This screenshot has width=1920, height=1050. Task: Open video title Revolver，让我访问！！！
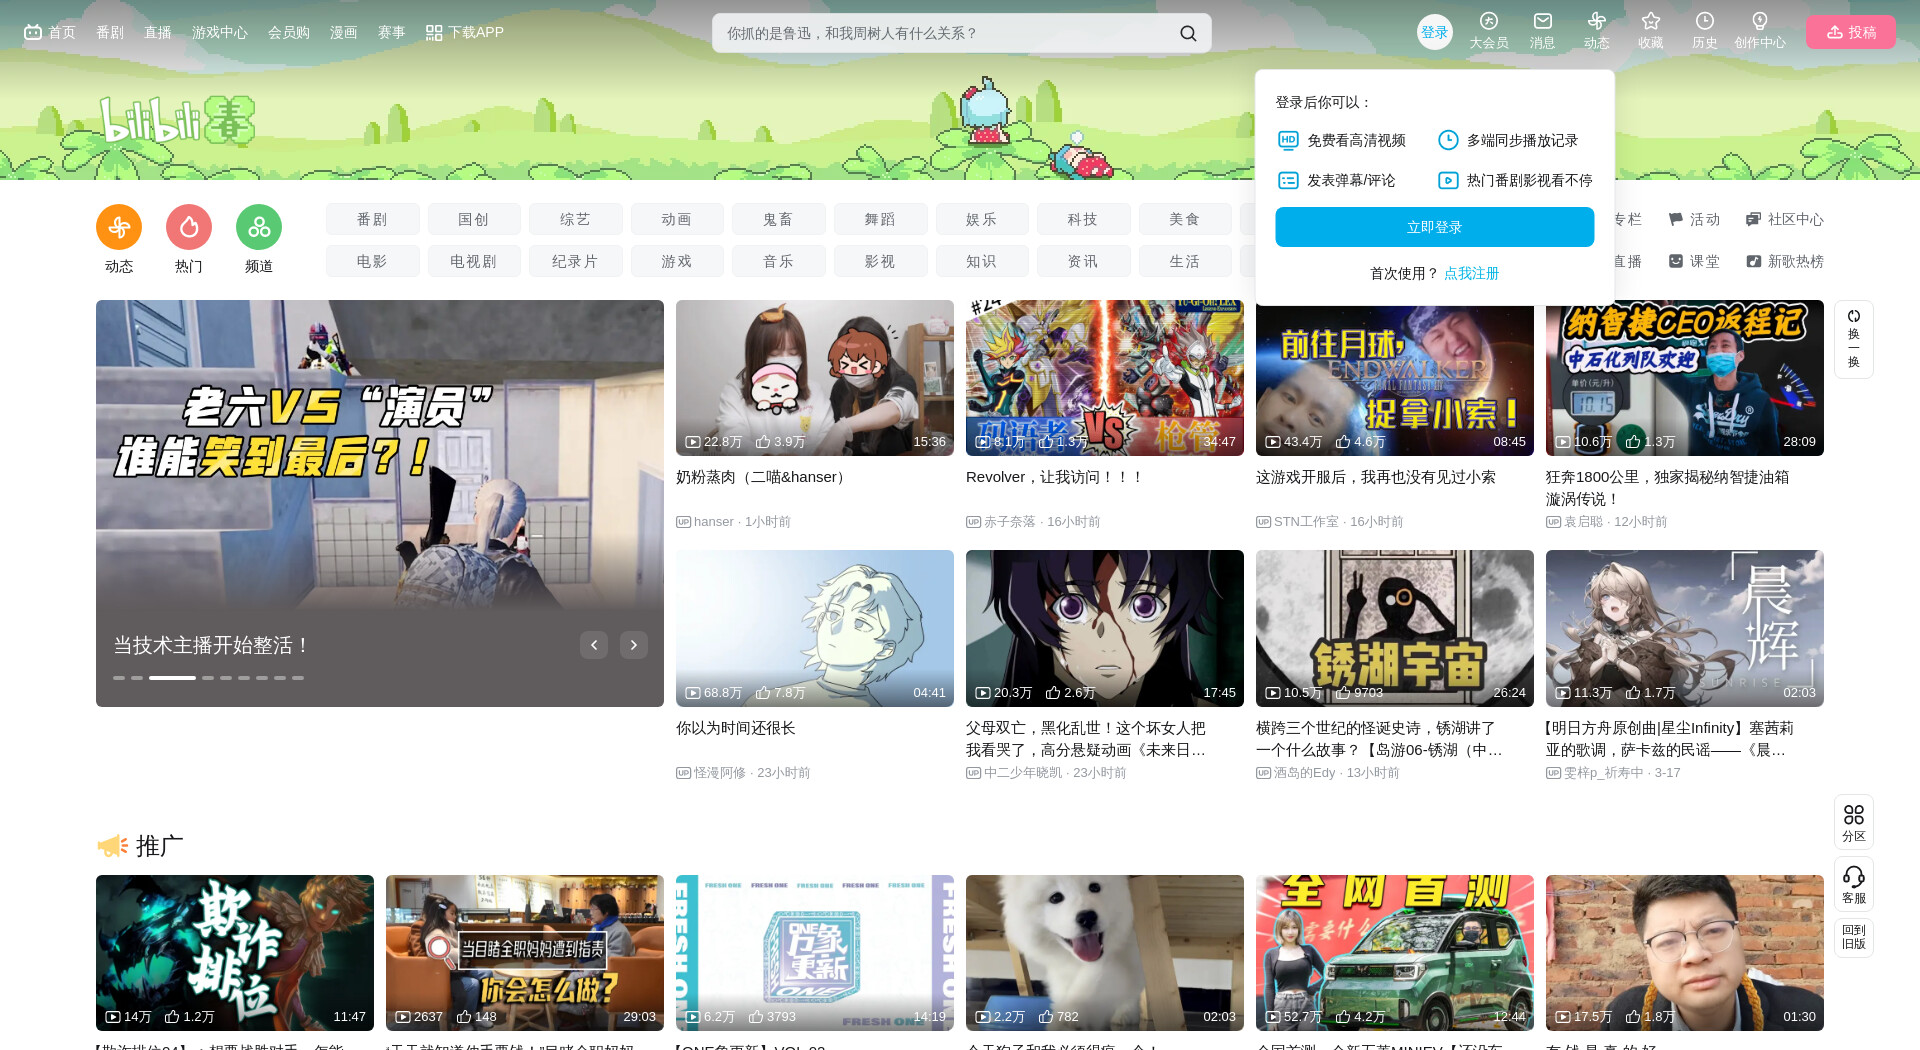(x=1055, y=477)
